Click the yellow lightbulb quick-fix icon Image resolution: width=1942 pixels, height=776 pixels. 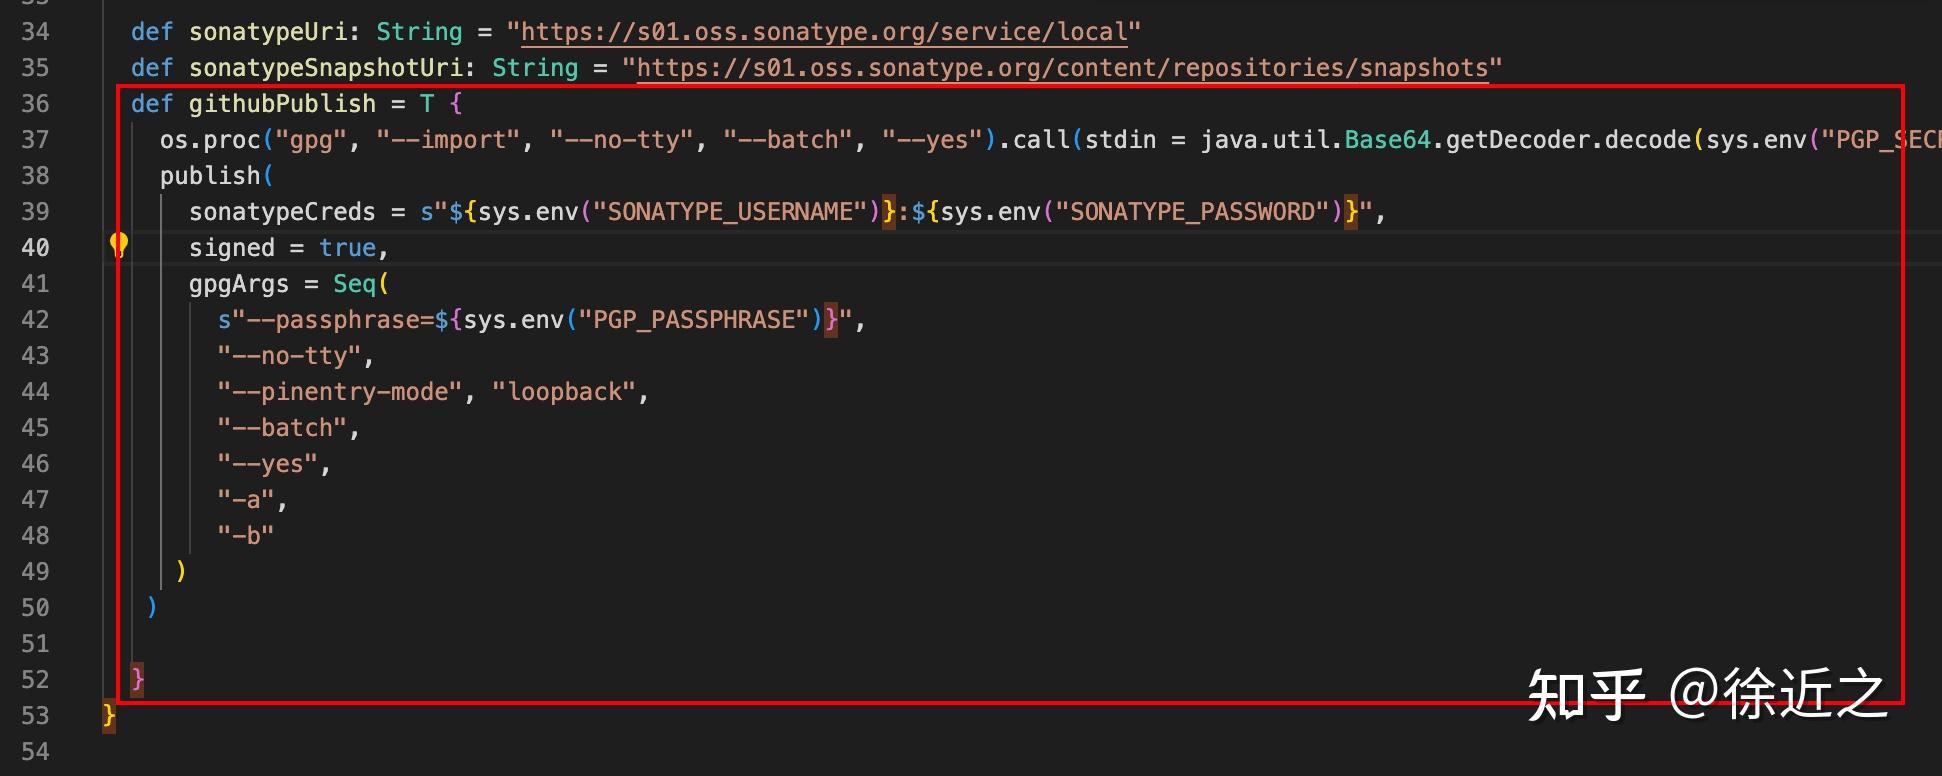118,244
